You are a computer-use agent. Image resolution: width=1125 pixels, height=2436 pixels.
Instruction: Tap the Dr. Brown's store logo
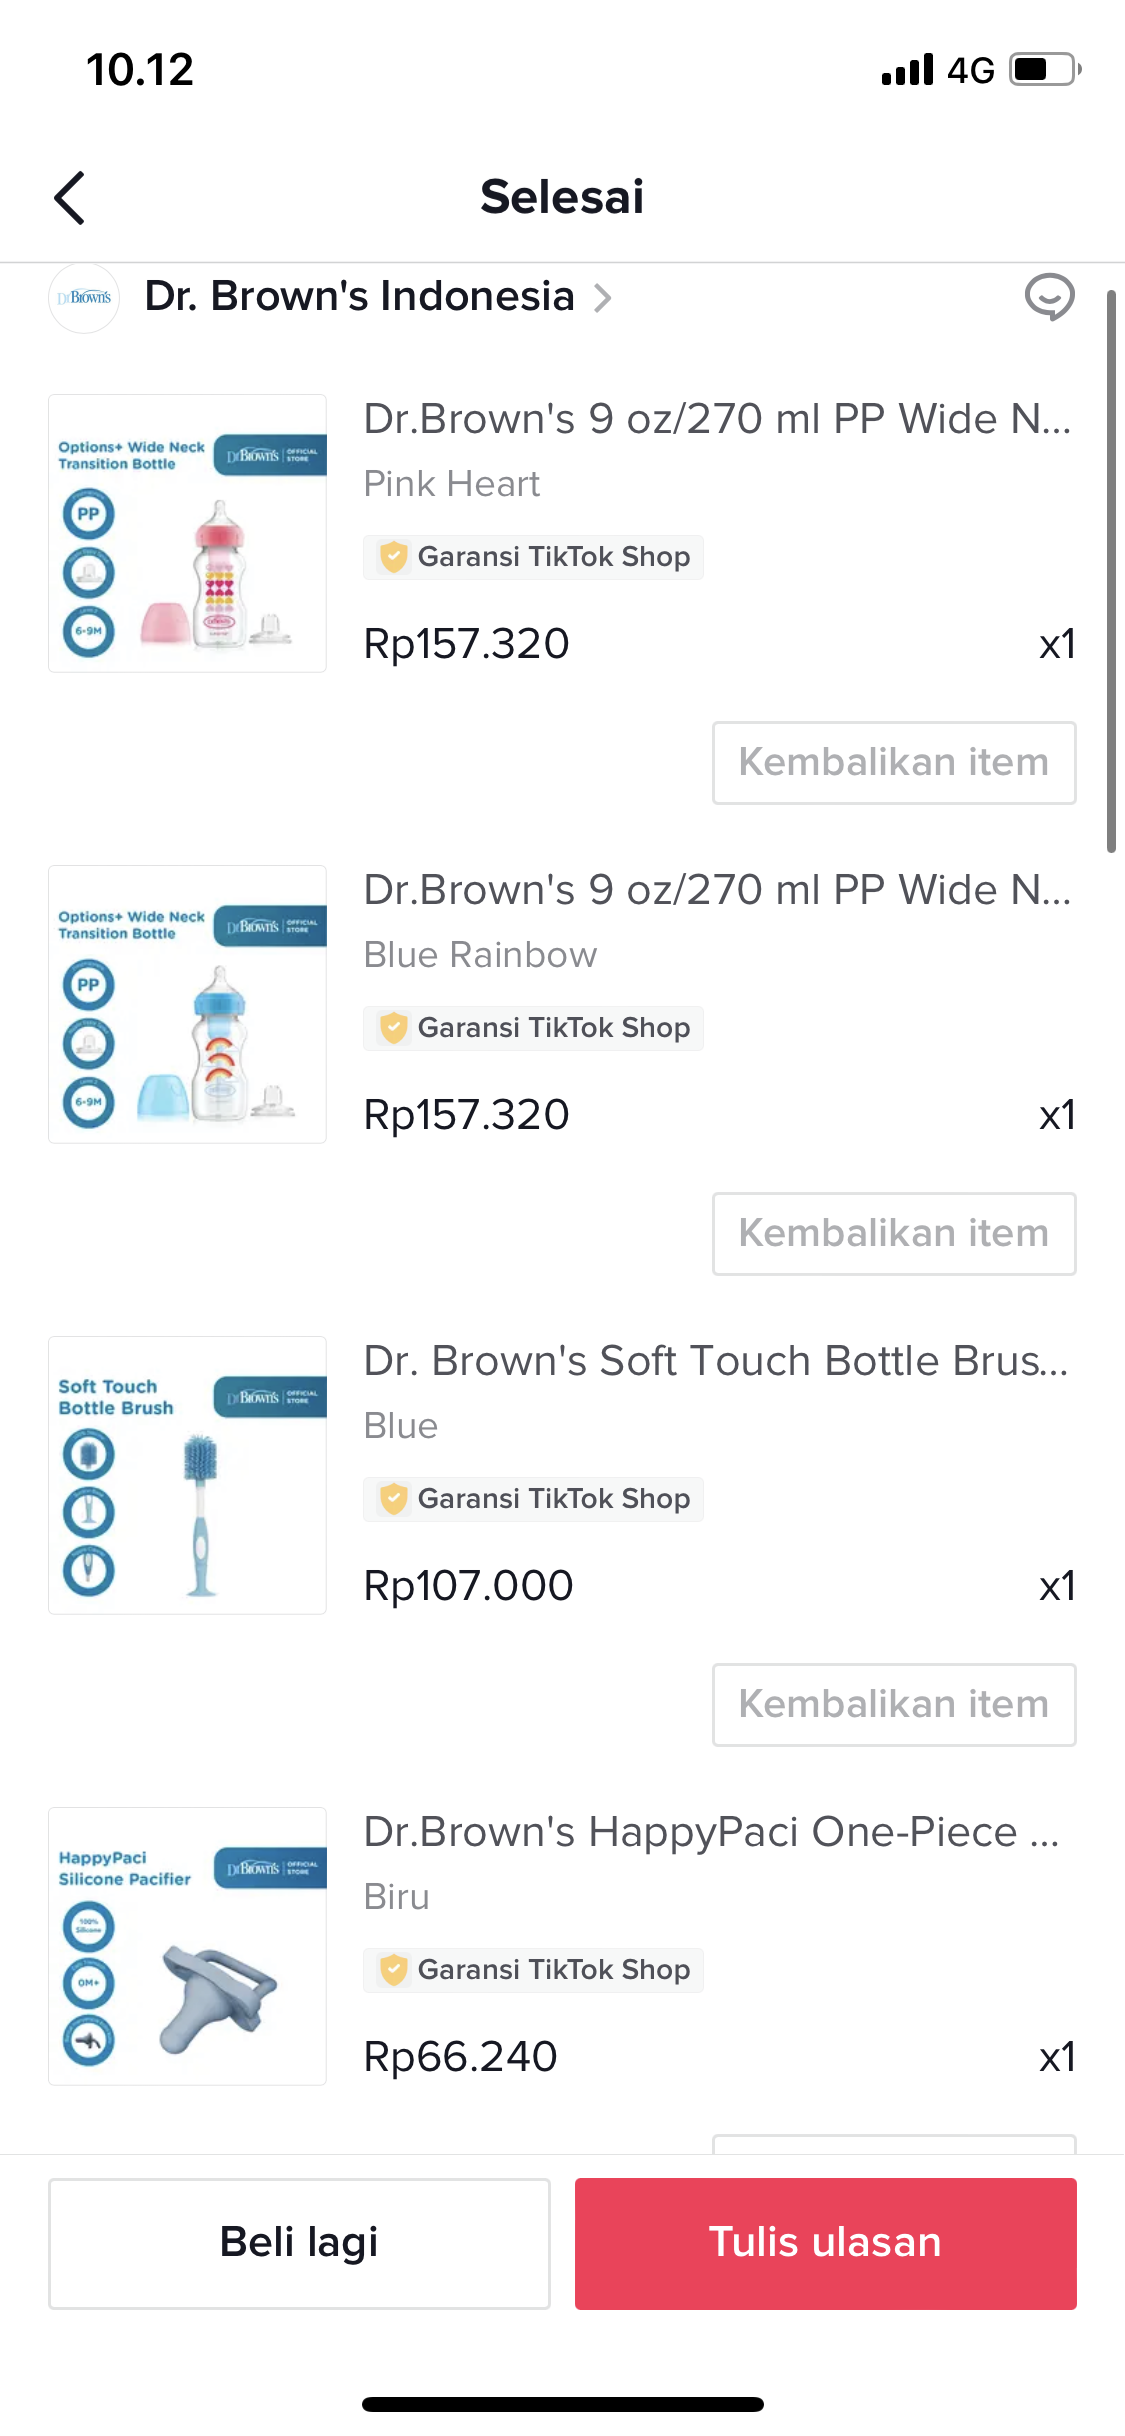coord(84,298)
